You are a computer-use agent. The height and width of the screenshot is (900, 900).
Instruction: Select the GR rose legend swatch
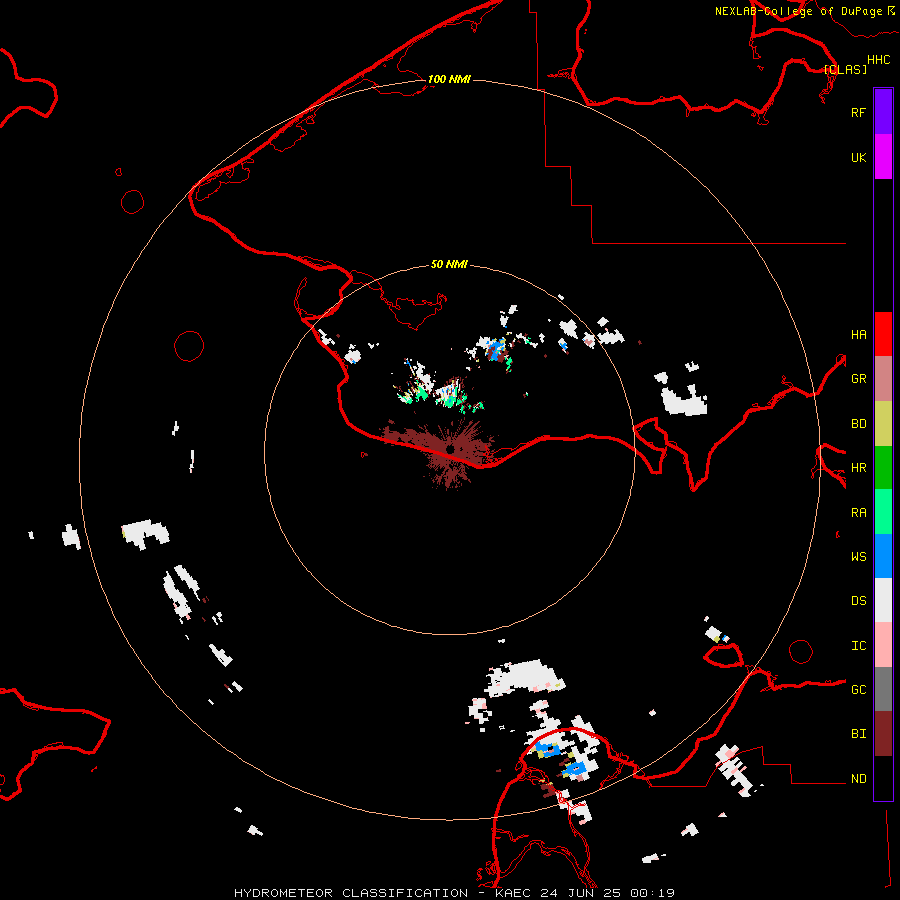pyautogui.click(x=883, y=379)
